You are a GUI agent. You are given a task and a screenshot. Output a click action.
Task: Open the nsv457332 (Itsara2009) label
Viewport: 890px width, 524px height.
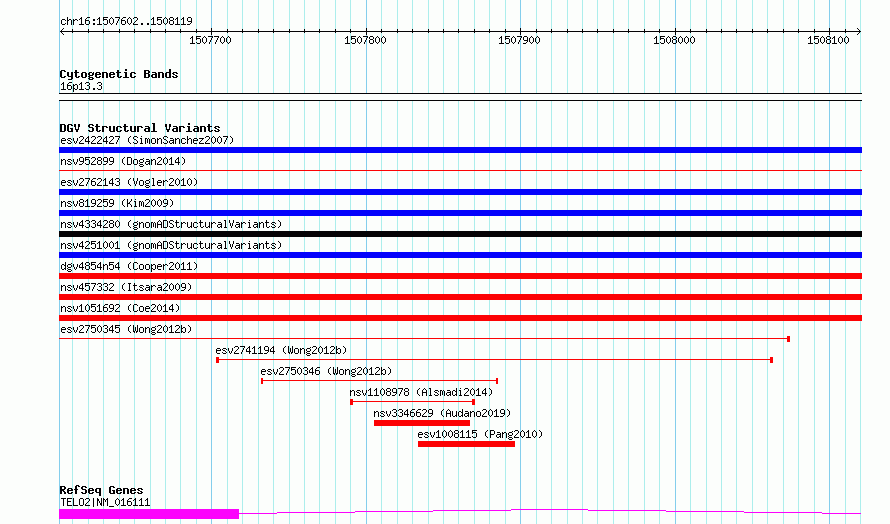[126, 287]
